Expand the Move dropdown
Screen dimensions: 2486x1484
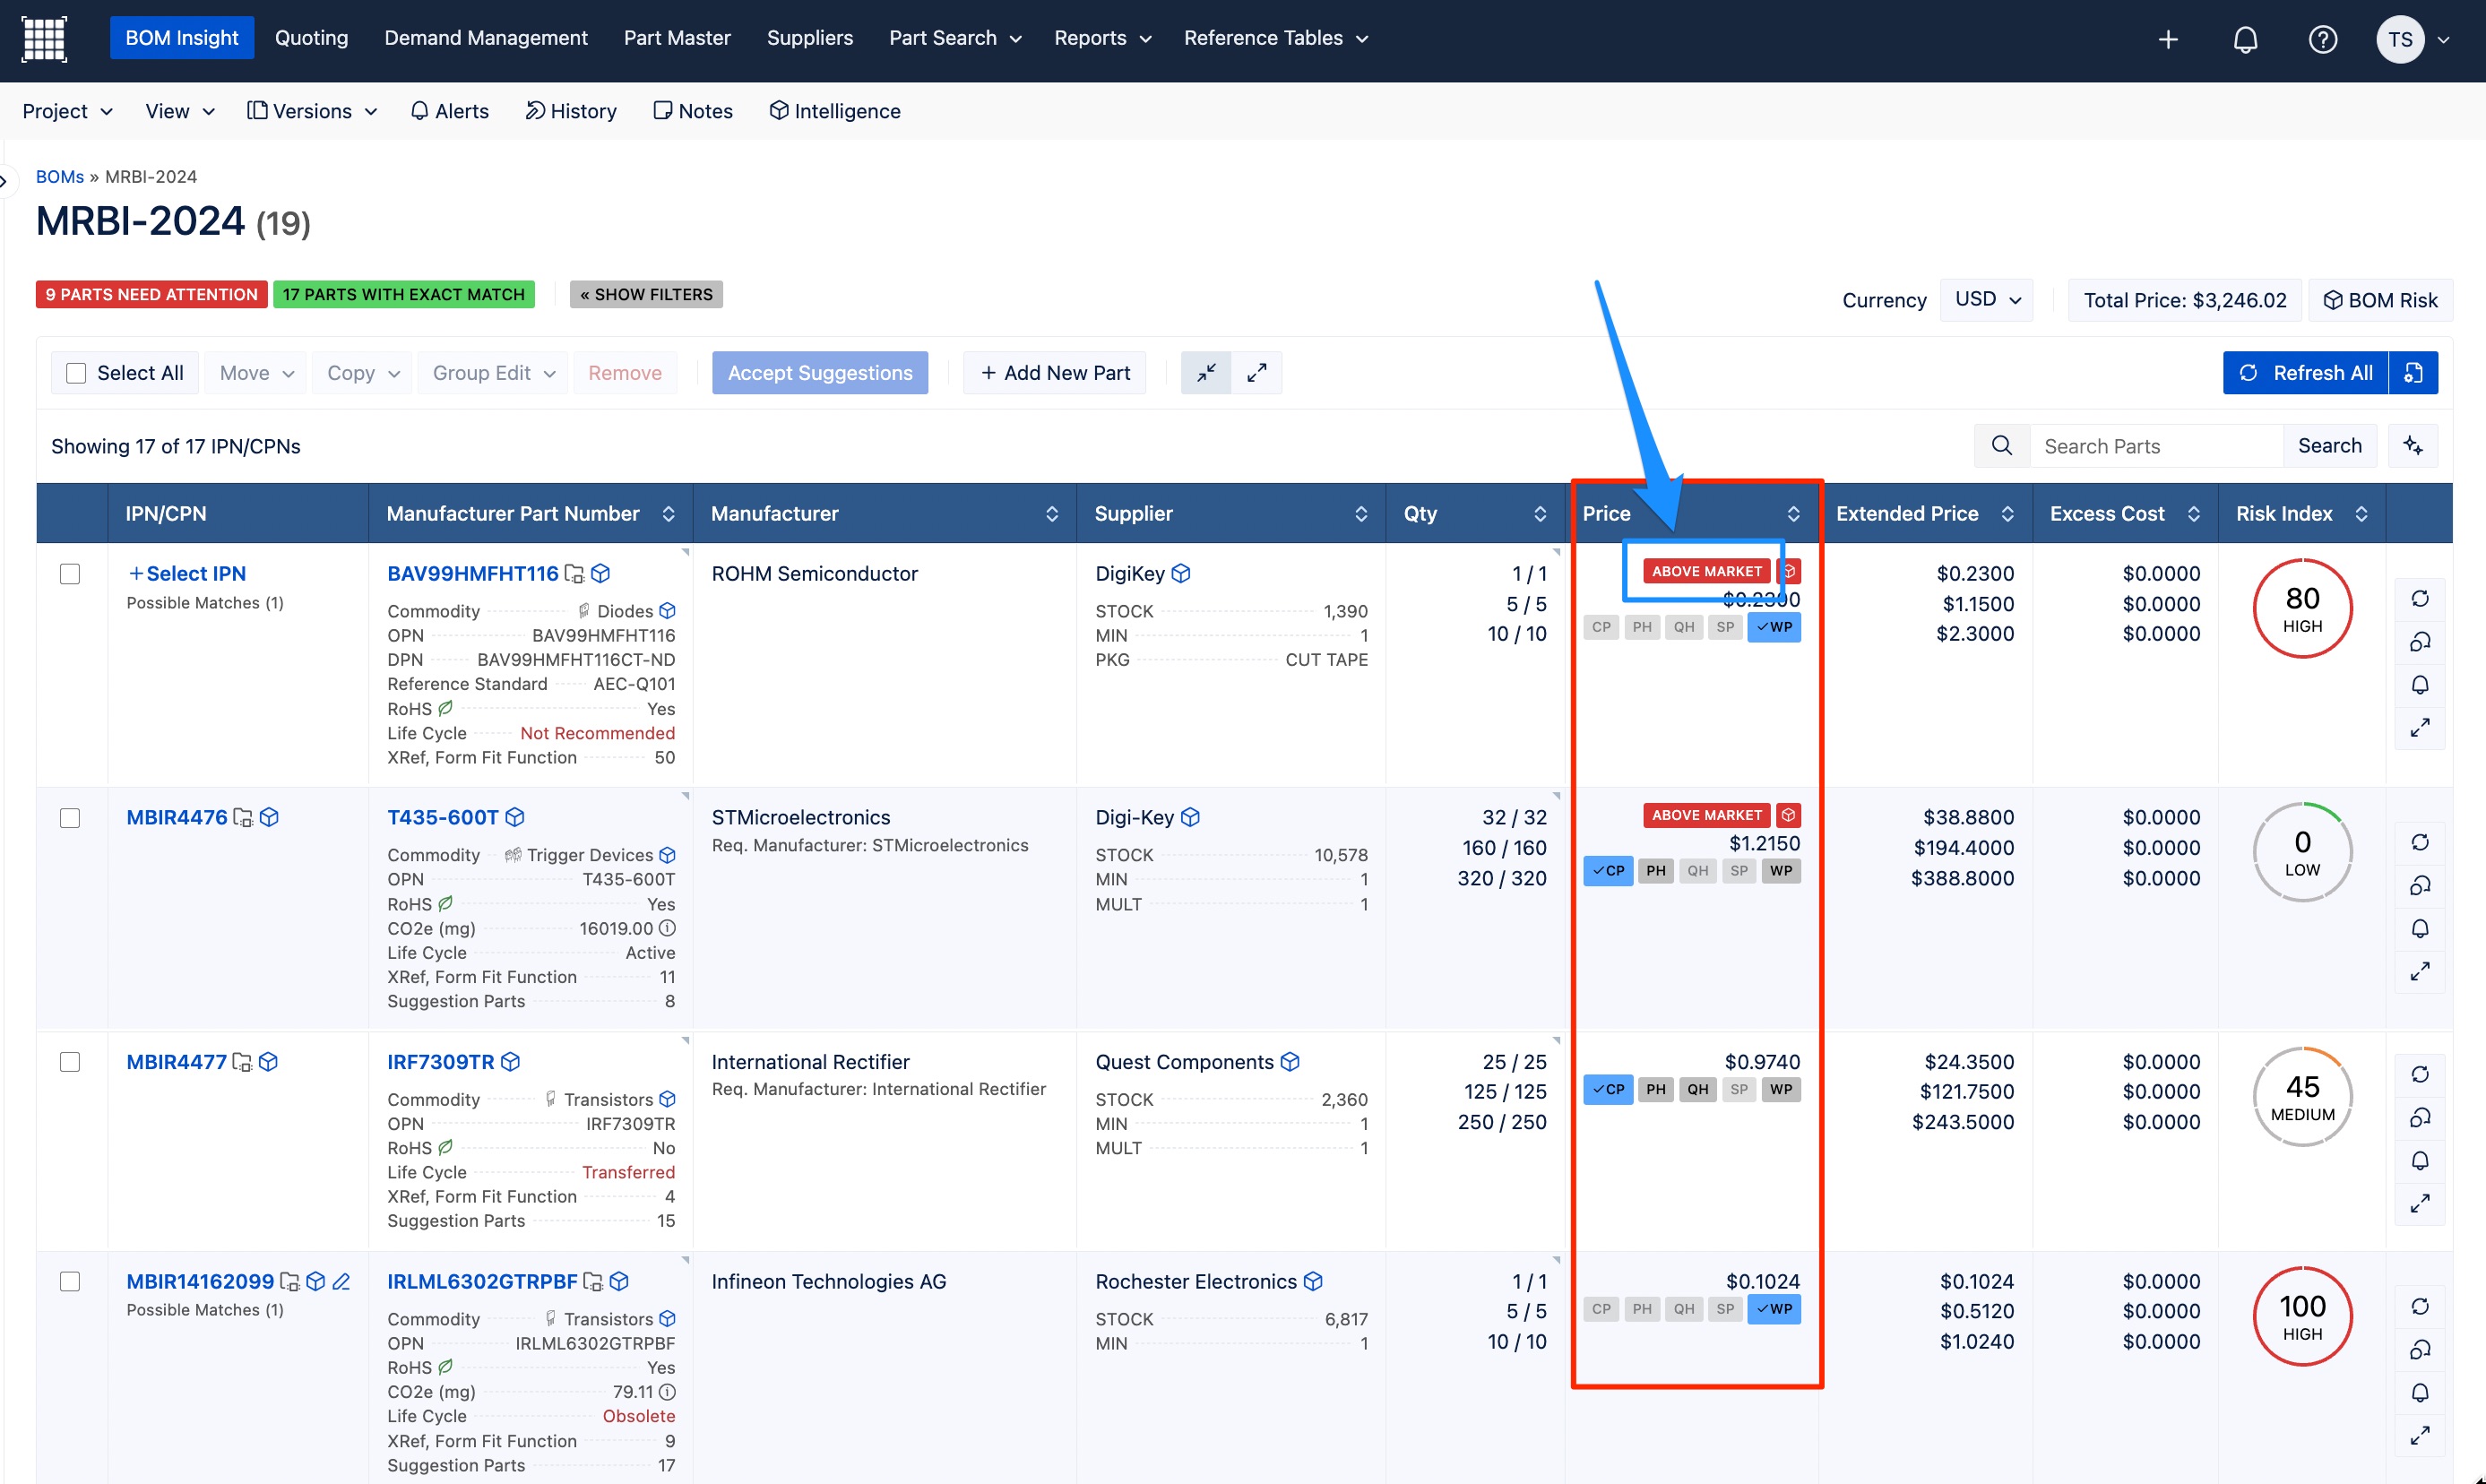[x=256, y=373]
